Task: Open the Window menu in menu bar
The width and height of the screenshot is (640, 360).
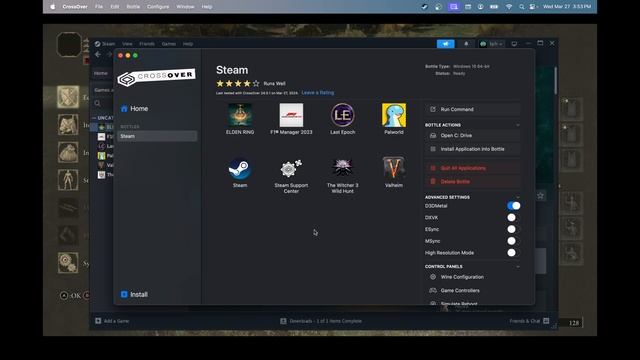Action: [x=185, y=7]
